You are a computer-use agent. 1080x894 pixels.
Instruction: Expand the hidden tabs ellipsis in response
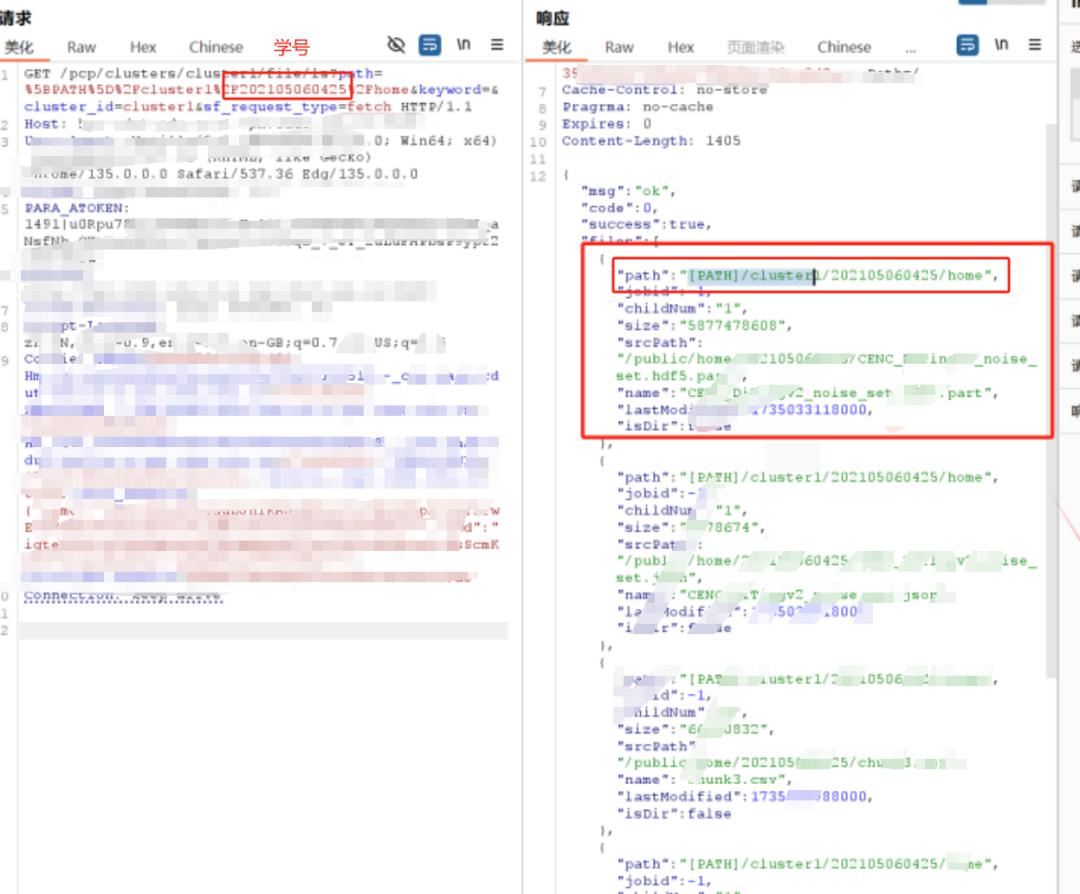[x=911, y=50]
